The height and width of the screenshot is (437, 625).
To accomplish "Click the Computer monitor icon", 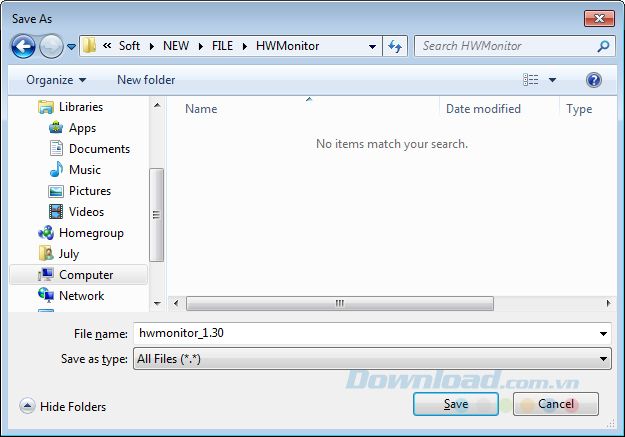I will point(46,275).
